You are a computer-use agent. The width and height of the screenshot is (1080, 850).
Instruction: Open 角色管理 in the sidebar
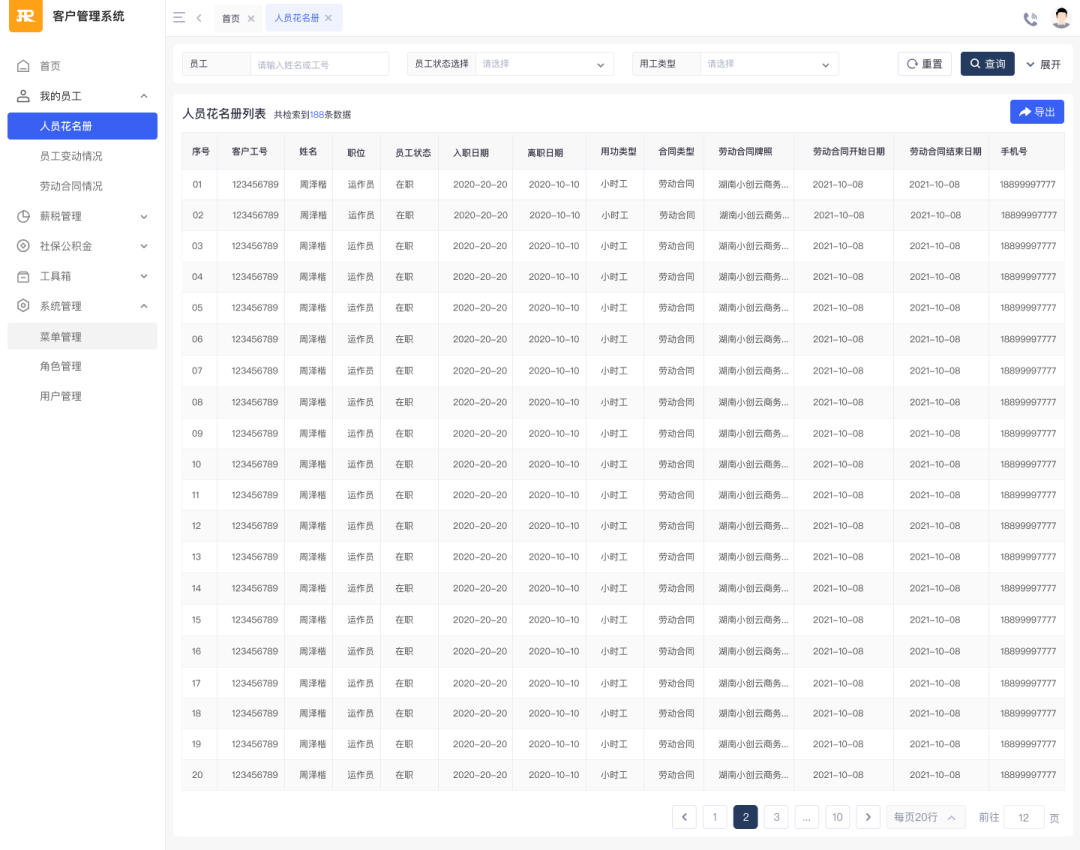click(61, 366)
